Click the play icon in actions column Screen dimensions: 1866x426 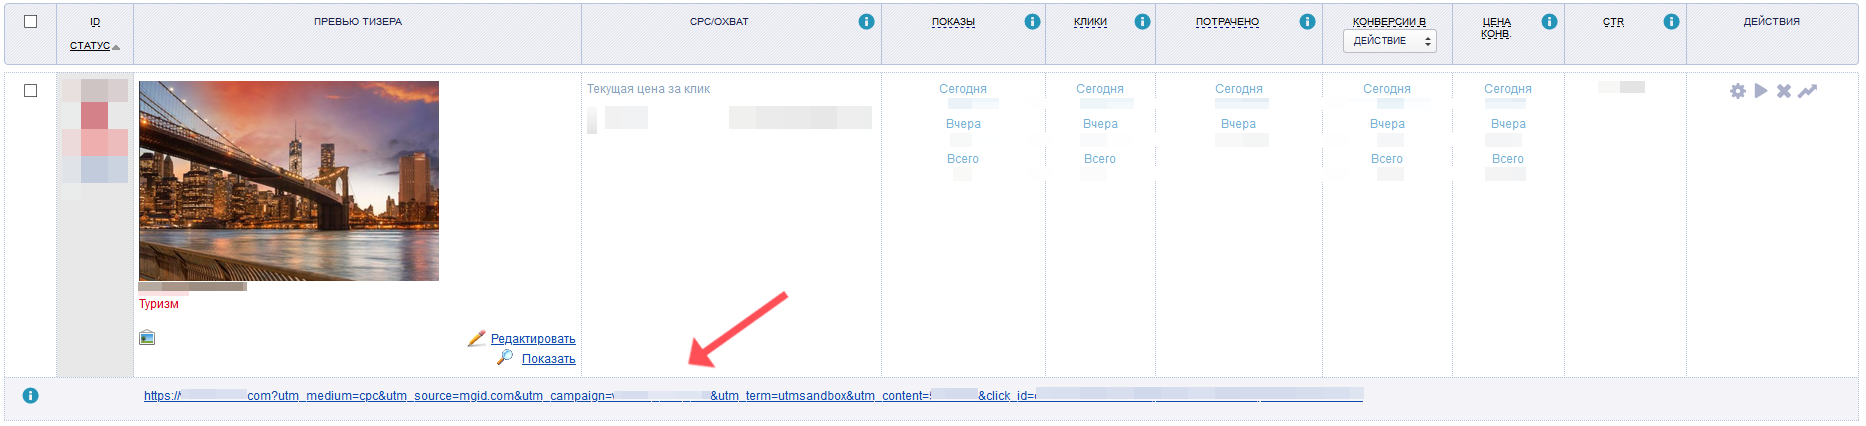point(1761,91)
